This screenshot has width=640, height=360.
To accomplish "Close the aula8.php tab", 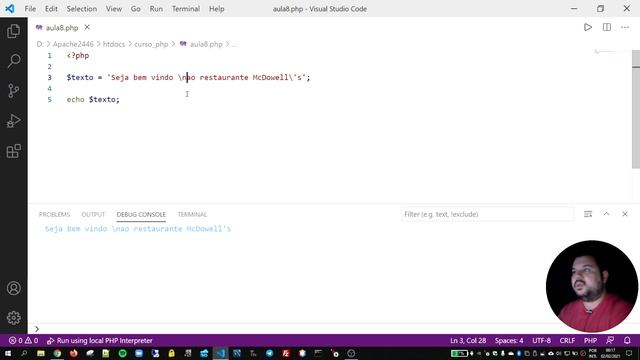I will point(87,27).
